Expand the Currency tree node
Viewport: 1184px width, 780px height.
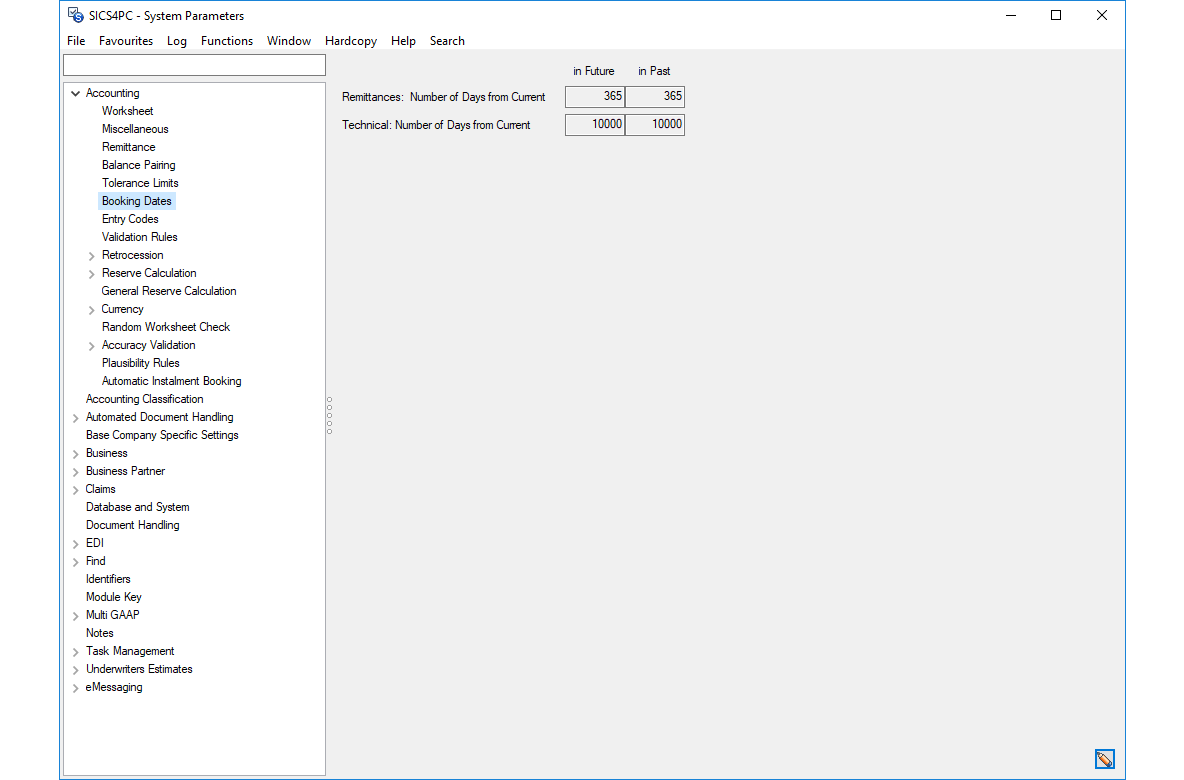click(x=91, y=309)
